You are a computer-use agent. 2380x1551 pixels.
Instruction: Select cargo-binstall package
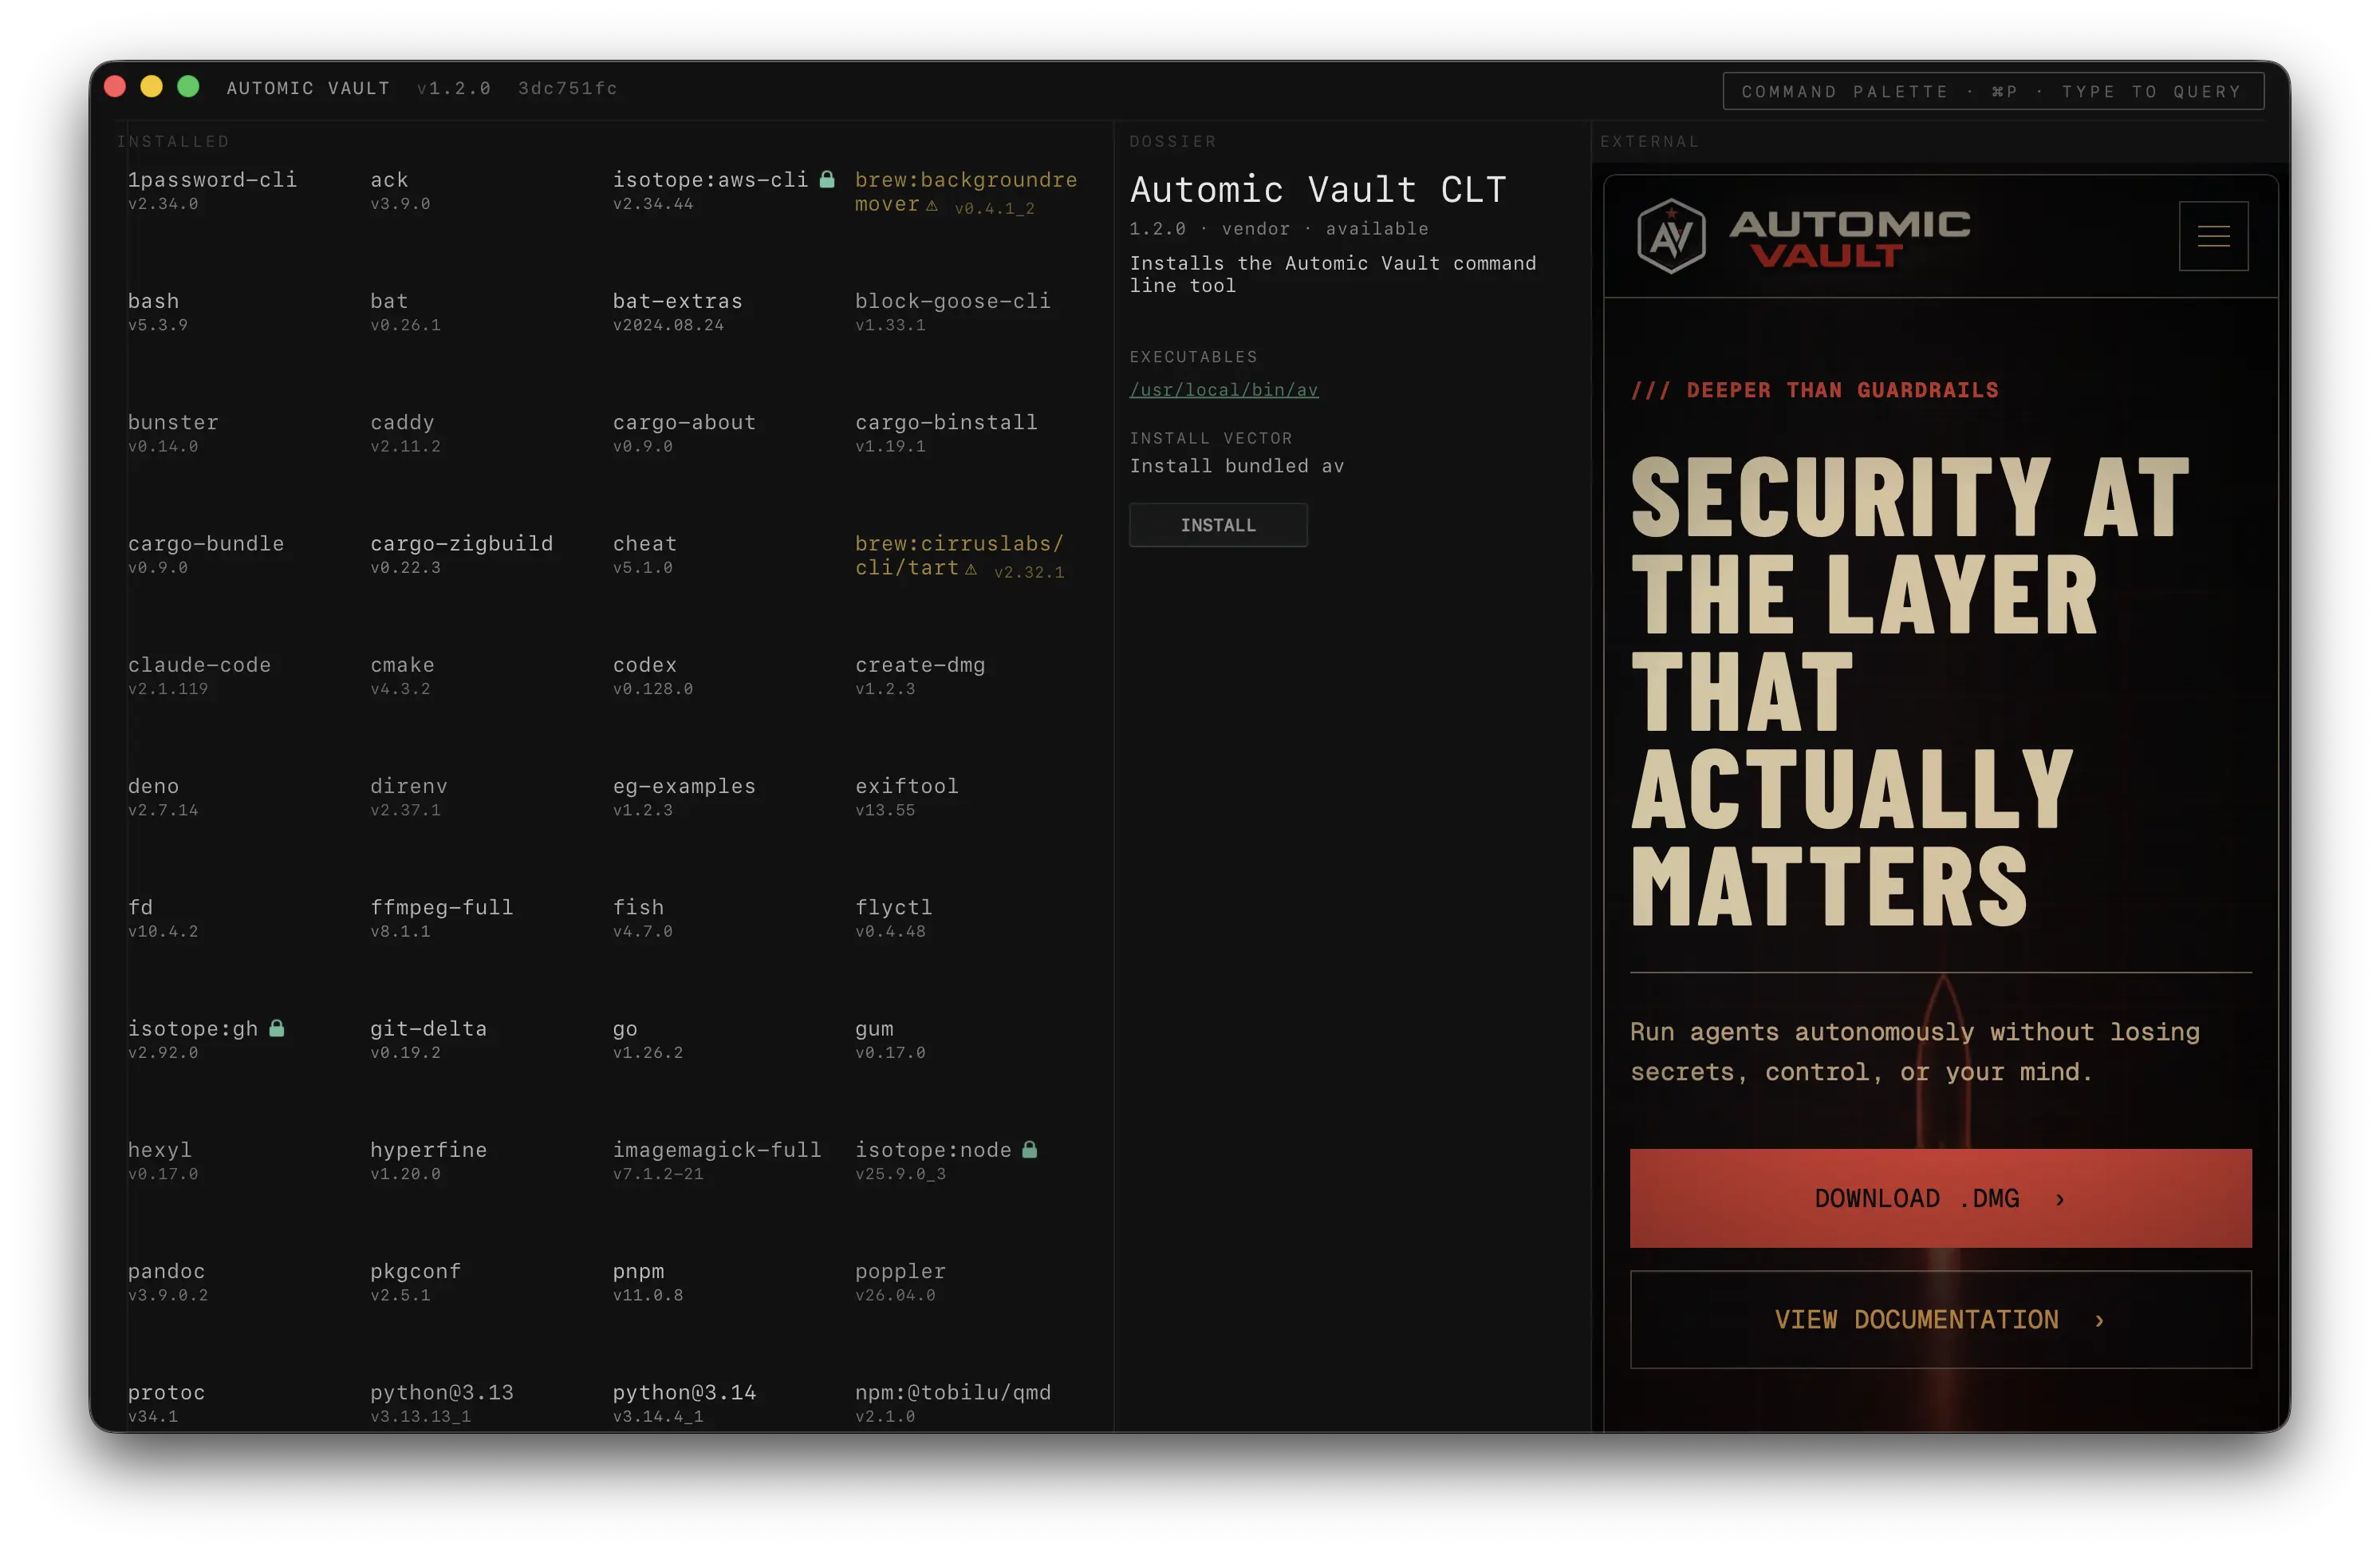[946, 433]
